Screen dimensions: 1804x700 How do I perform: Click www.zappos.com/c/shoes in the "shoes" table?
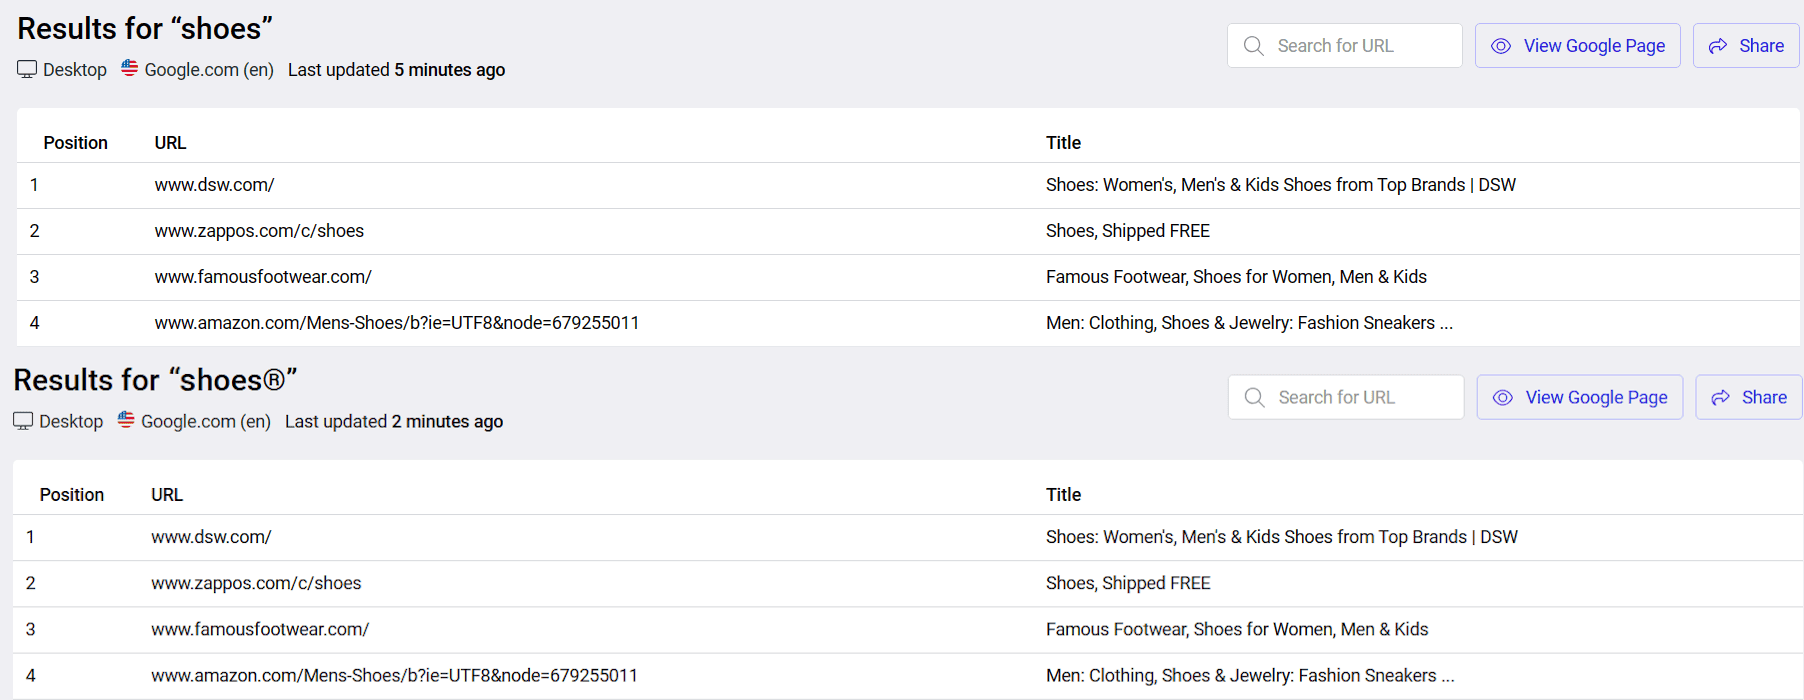(259, 231)
